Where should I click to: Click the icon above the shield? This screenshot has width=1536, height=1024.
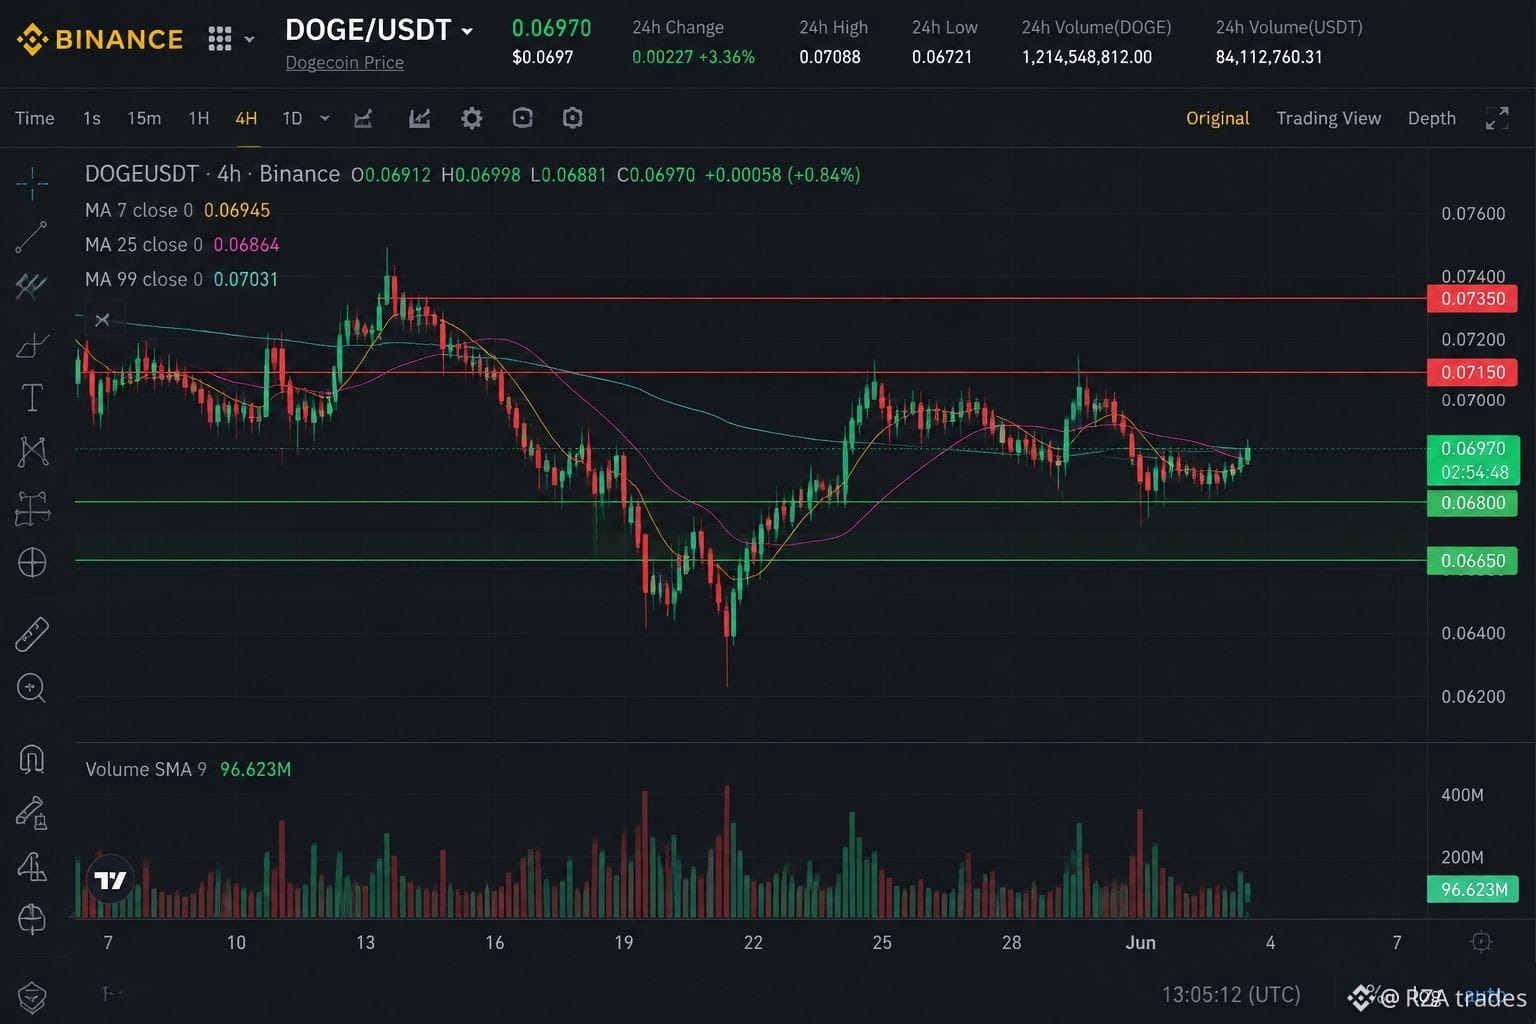tap(32, 918)
